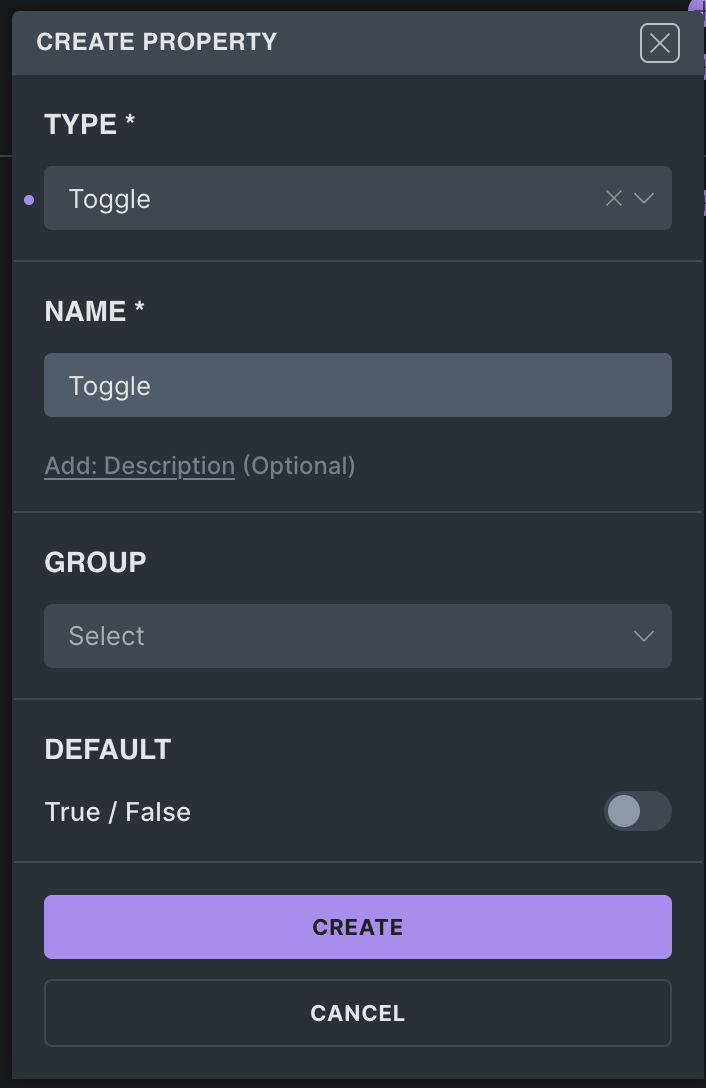Expand the Type dropdown chevron
The height and width of the screenshot is (1088, 706).
tap(644, 198)
